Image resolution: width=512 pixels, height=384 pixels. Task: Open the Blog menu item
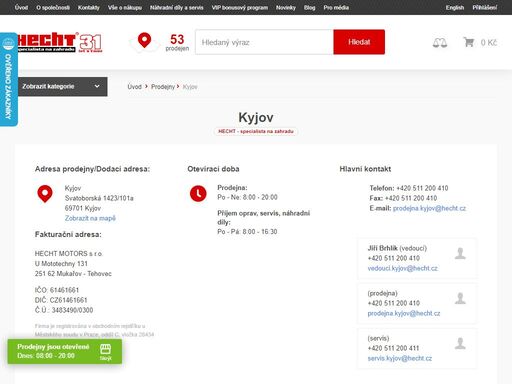(x=309, y=7)
